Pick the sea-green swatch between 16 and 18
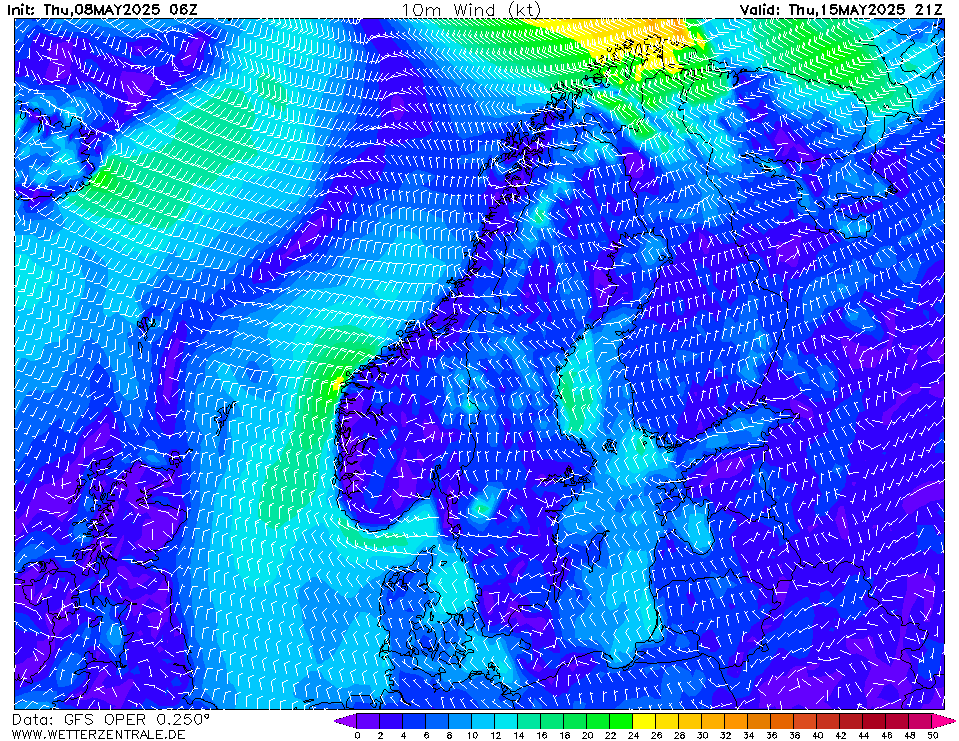The height and width of the screenshot is (741, 959). coord(552,721)
